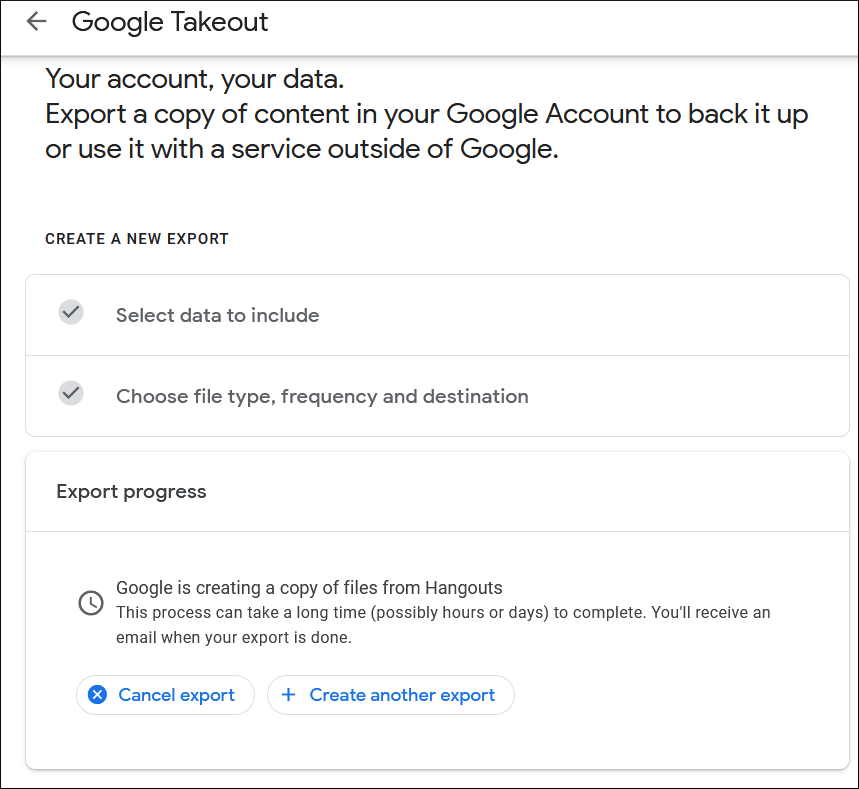Click 'Your account, your data.' headline
The width and height of the screenshot is (859, 789).
[194, 79]
